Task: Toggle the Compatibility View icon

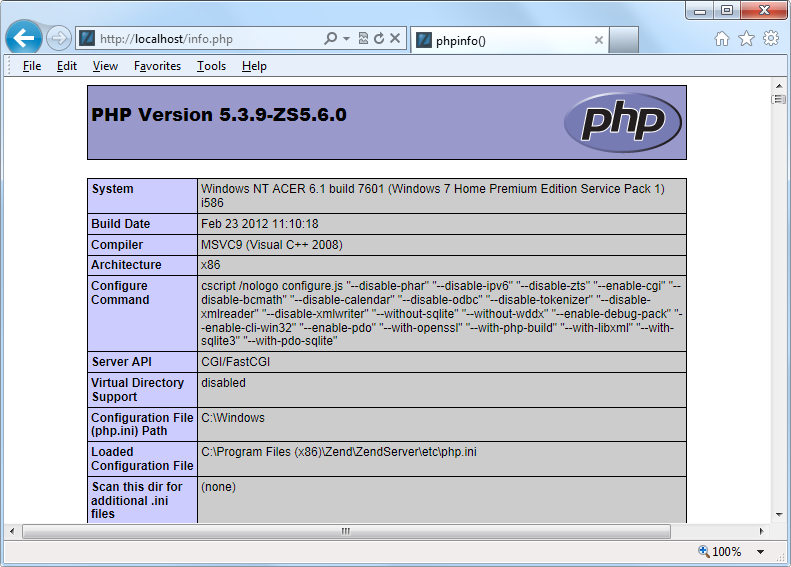Action: (363, 38)
